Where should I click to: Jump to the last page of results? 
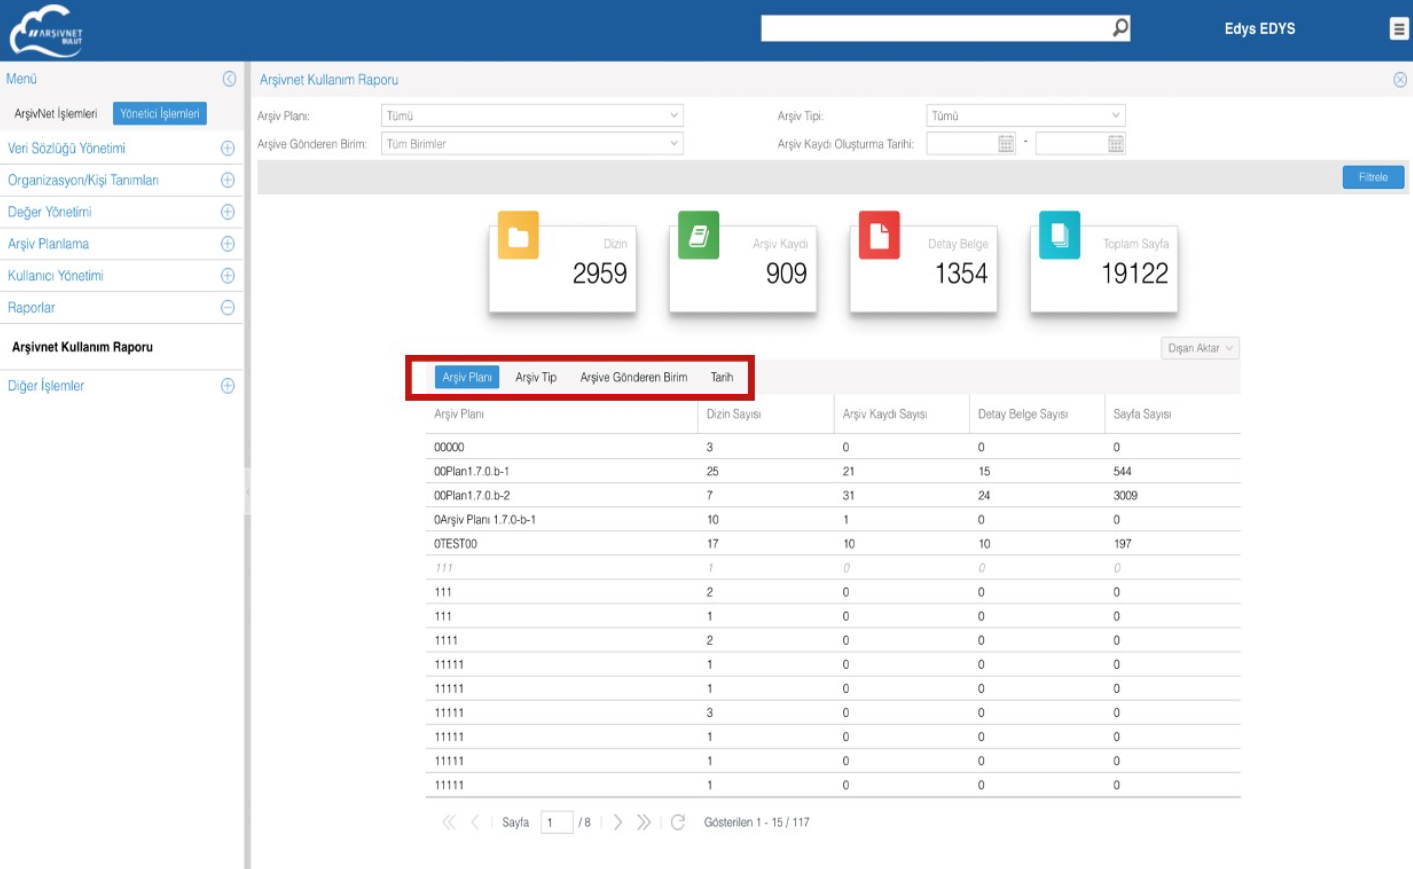643,822
